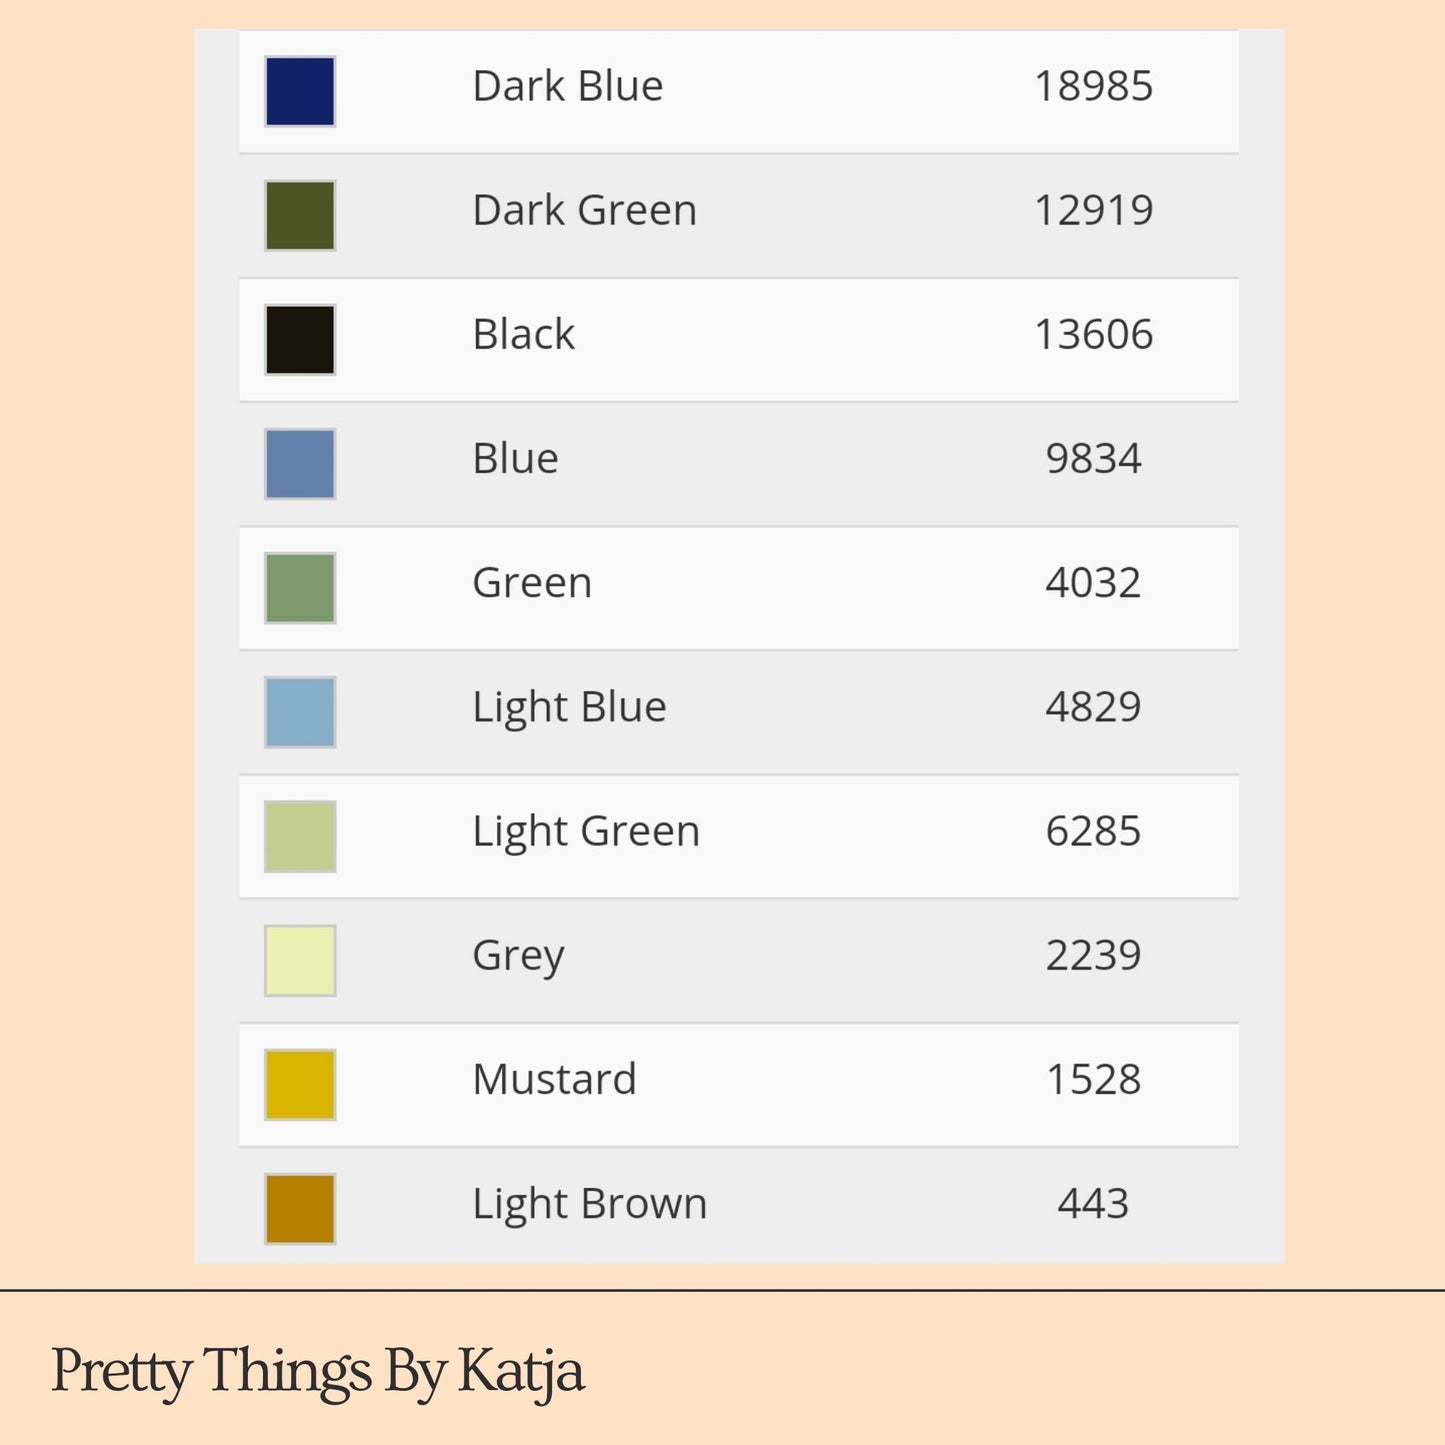Click the Dark Blue label text

568,86
